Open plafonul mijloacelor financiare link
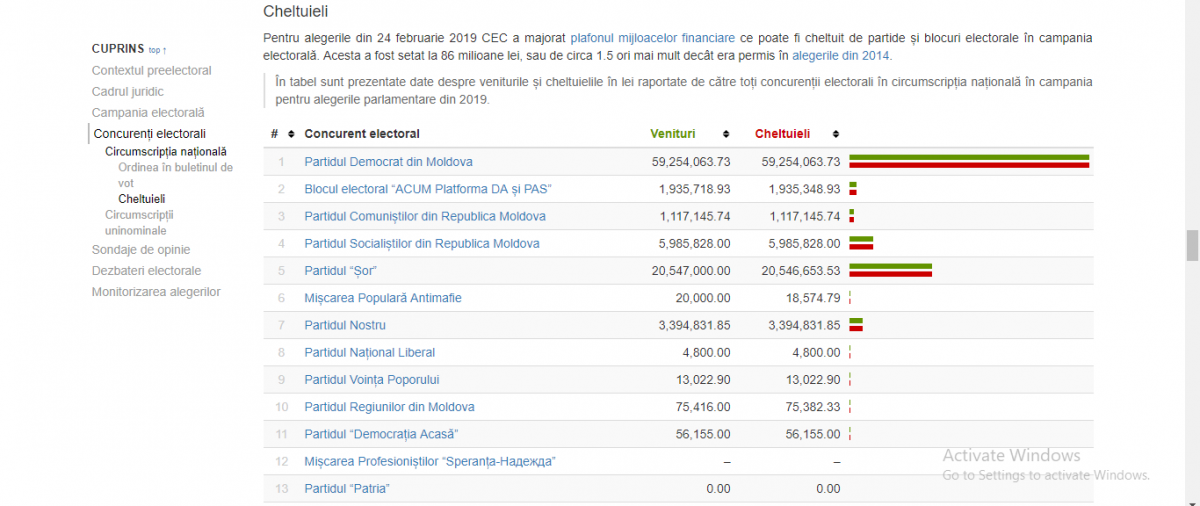This screenshot has width=1200, height=506. click(x=653, y=38)
